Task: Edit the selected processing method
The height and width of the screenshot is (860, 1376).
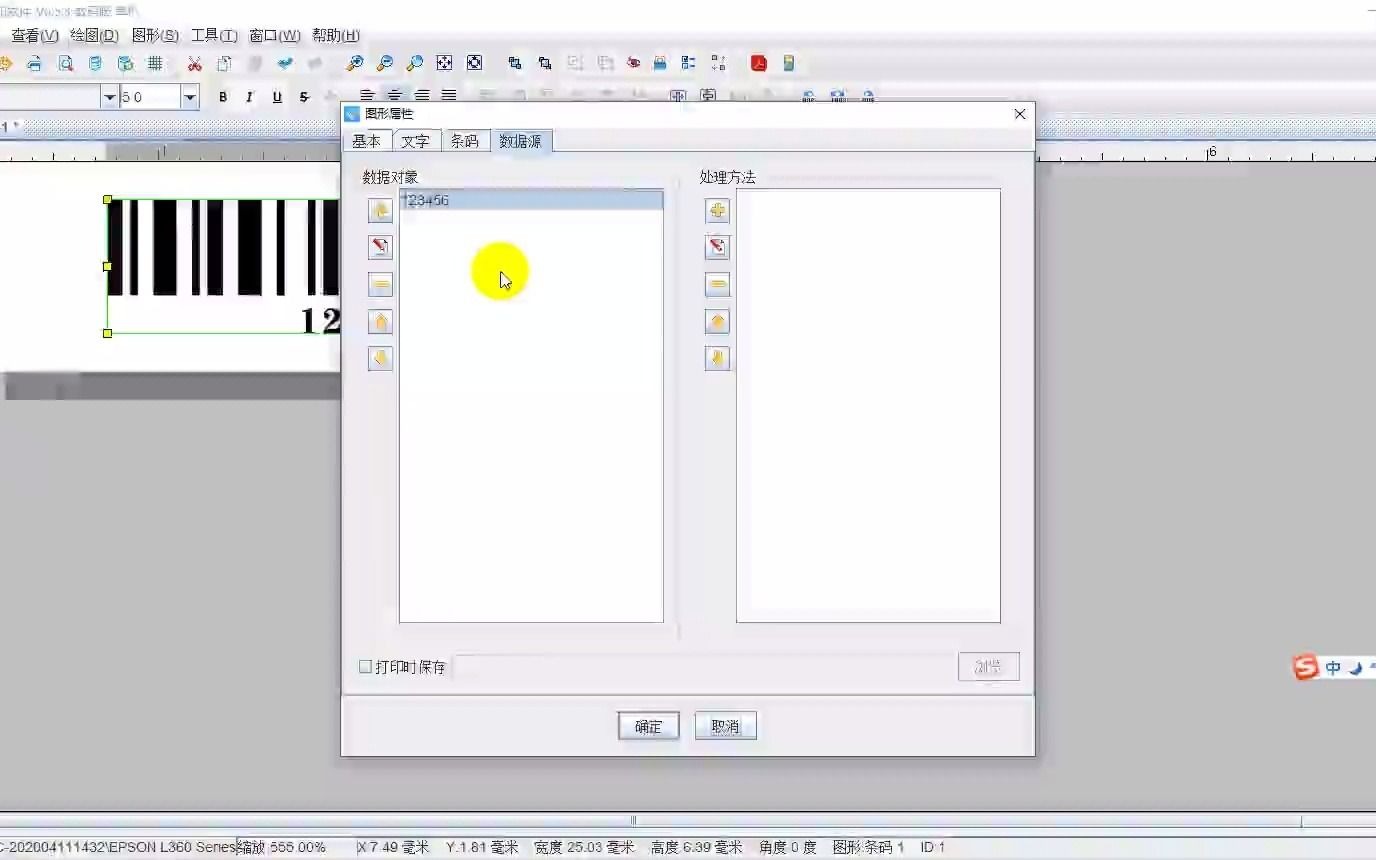Action: coord(717,247)
